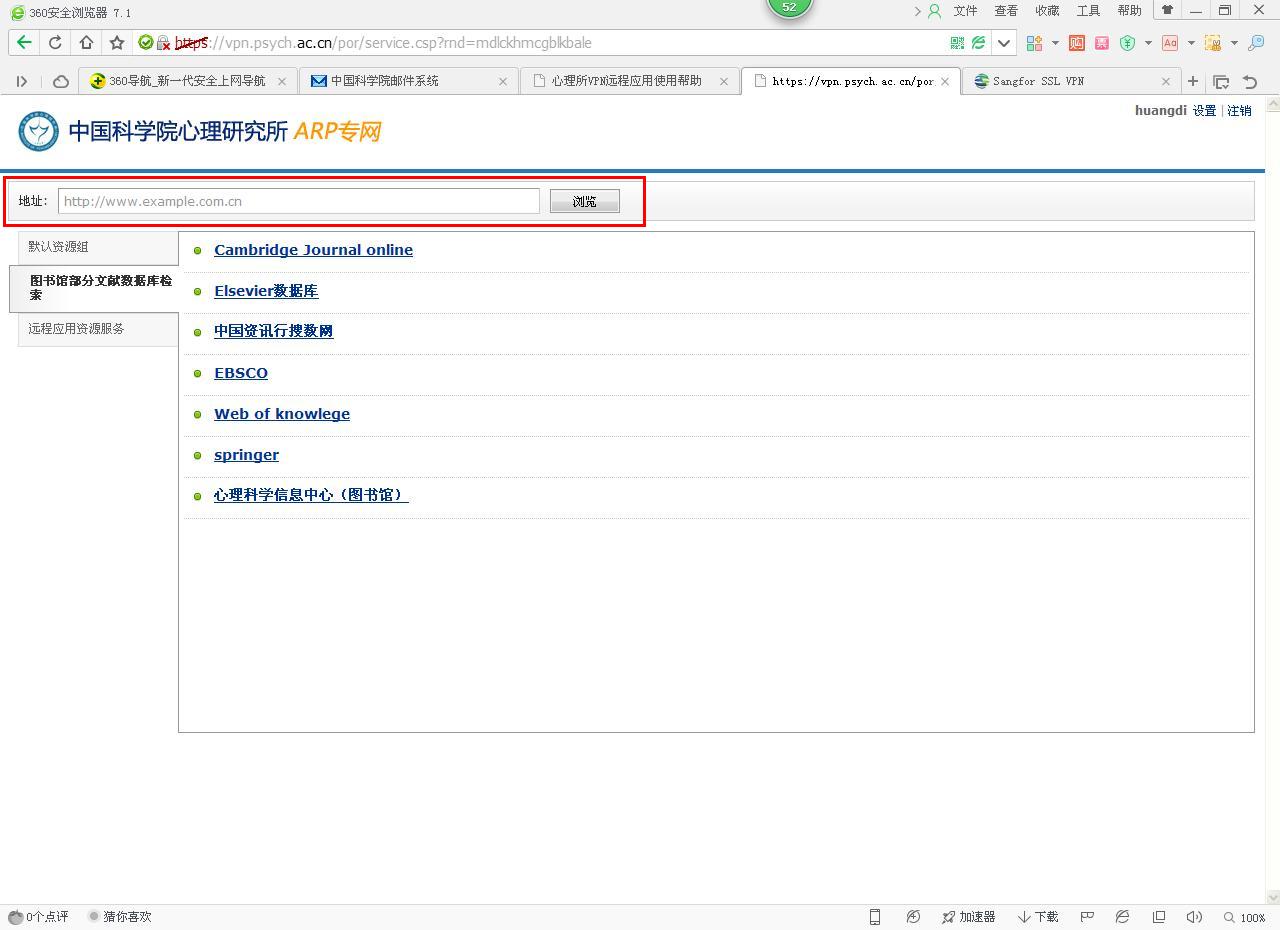Focus the 地址 URL input field

(x=299, y=201)
